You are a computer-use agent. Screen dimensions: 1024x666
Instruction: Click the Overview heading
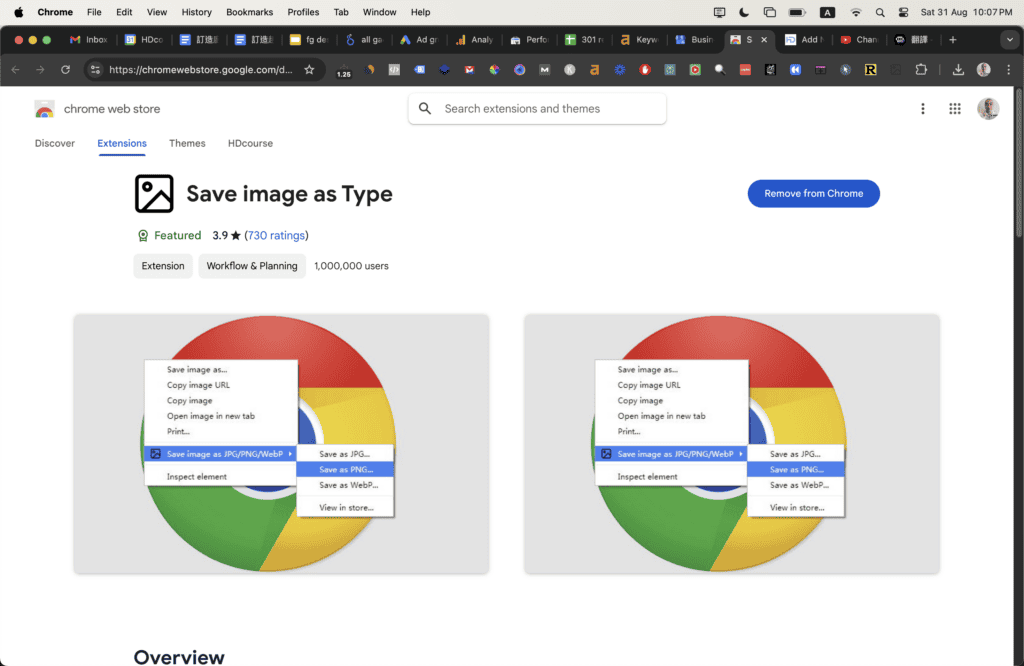click(x=179, y=657)
